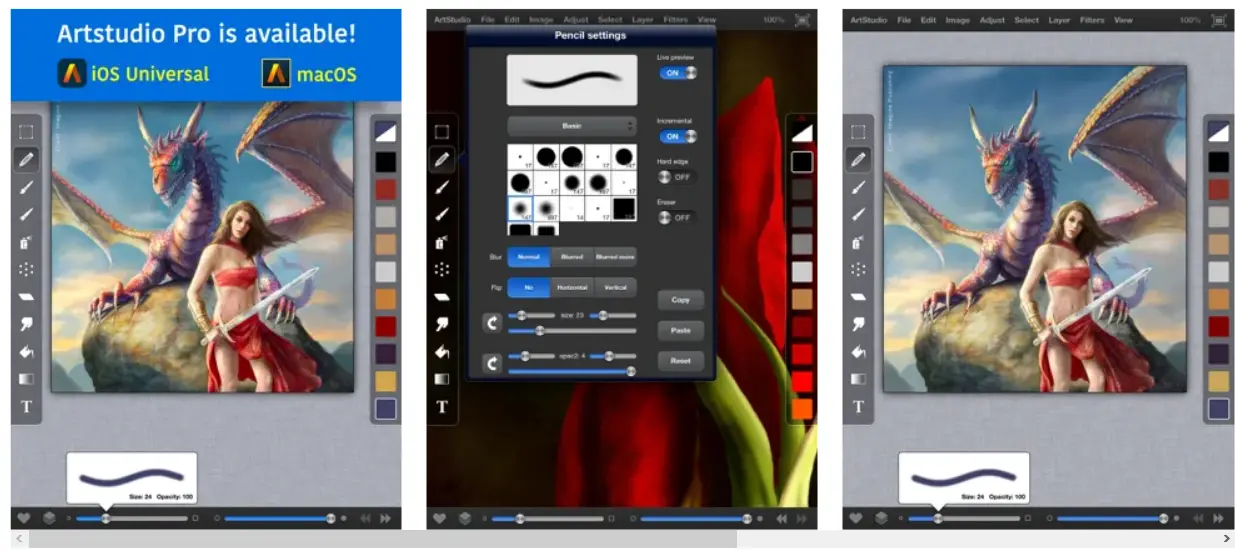Open the Layer menu in Pencil settings screenshot

coord(644,19)
